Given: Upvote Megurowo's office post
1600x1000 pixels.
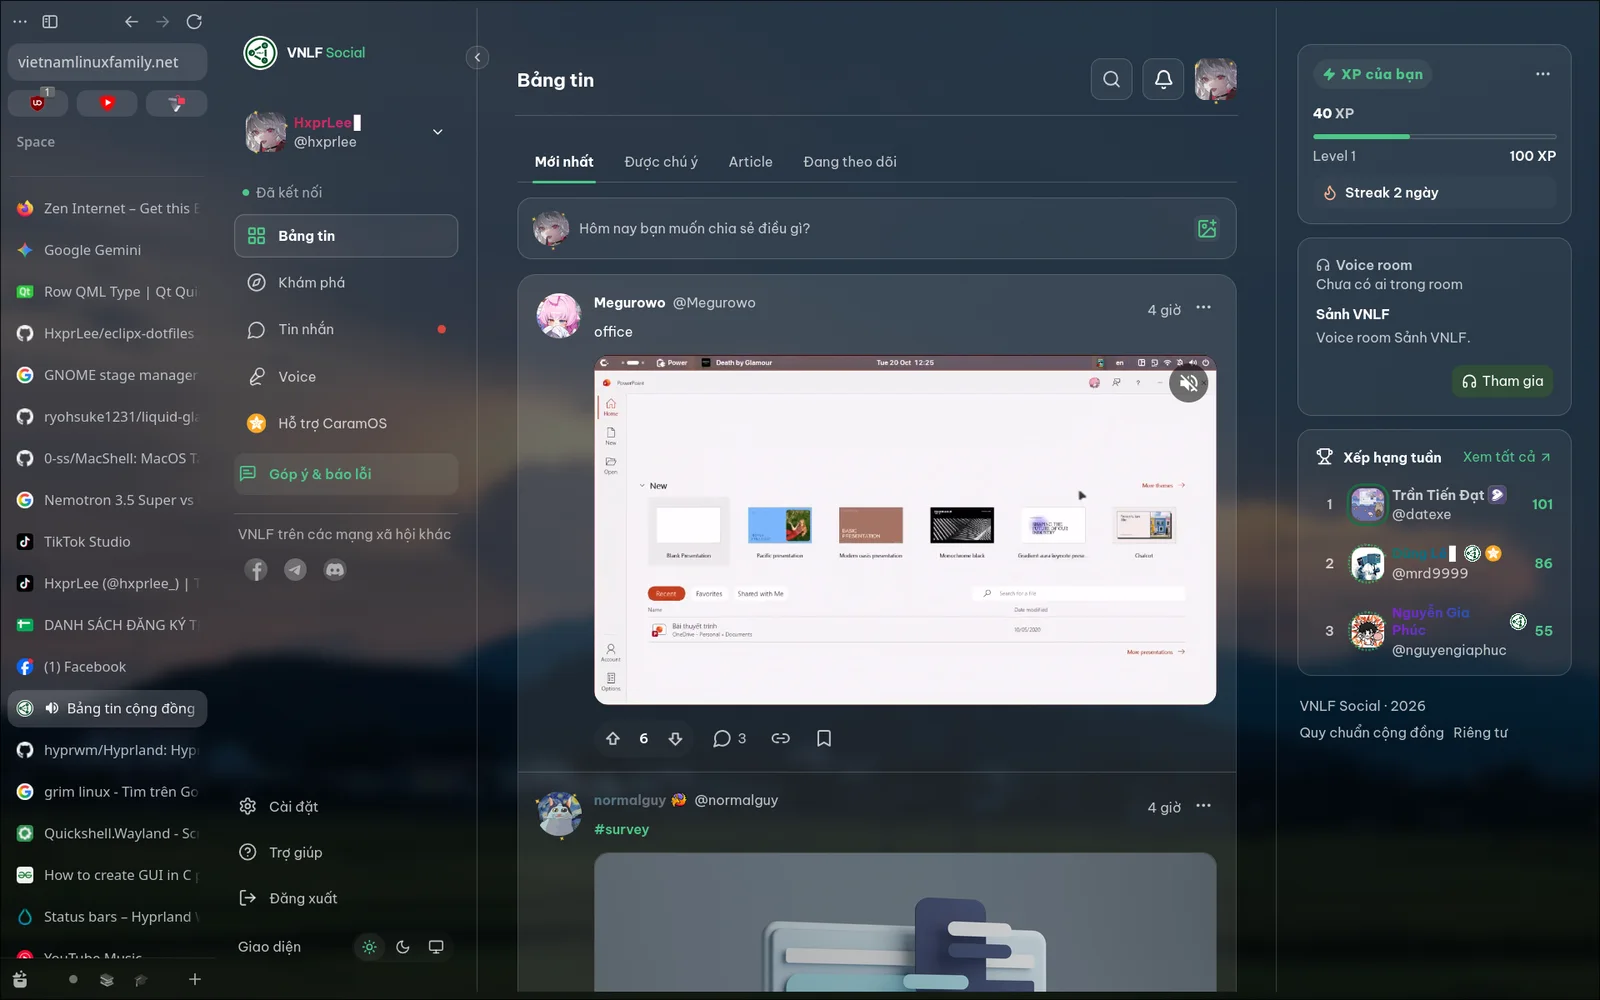Looking at the screenshot, I should (613, 738).
